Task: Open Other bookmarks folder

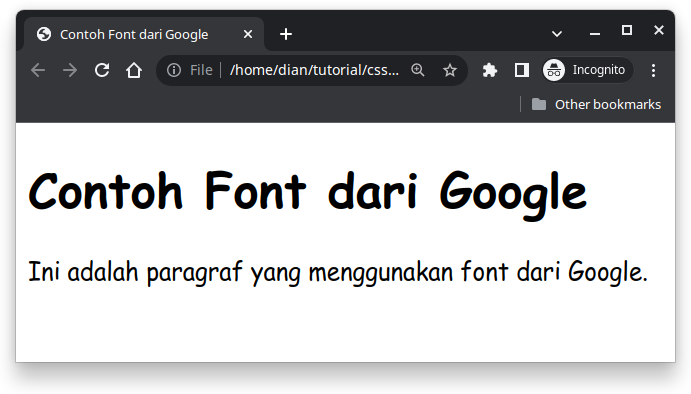Action: (x=596, y=104)
